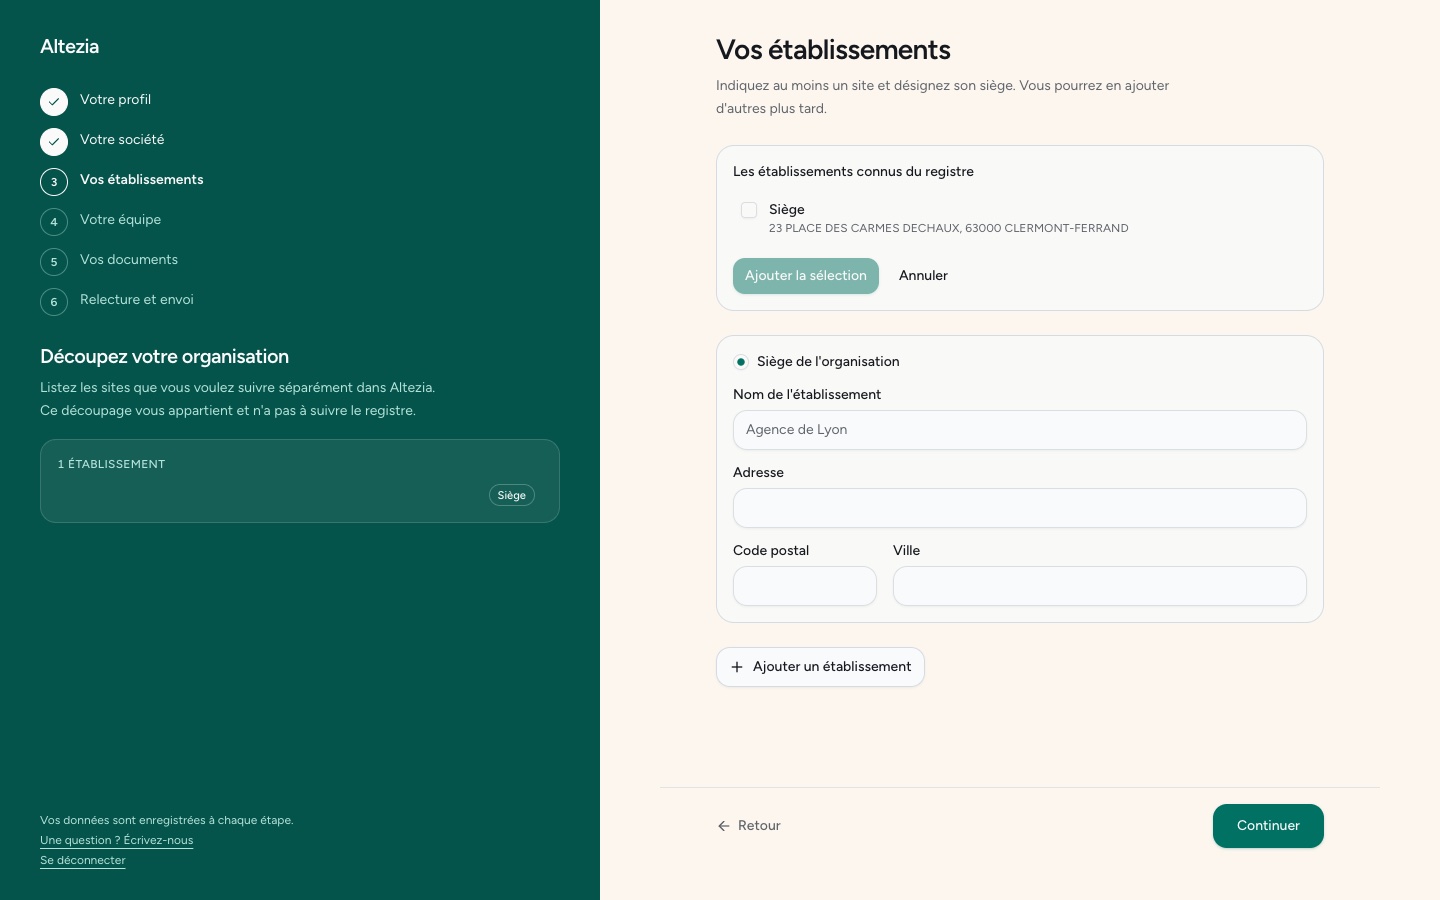Click Les établissements connus du registre heading
This screenshot has width=1440, height=900.
point(853,172)
